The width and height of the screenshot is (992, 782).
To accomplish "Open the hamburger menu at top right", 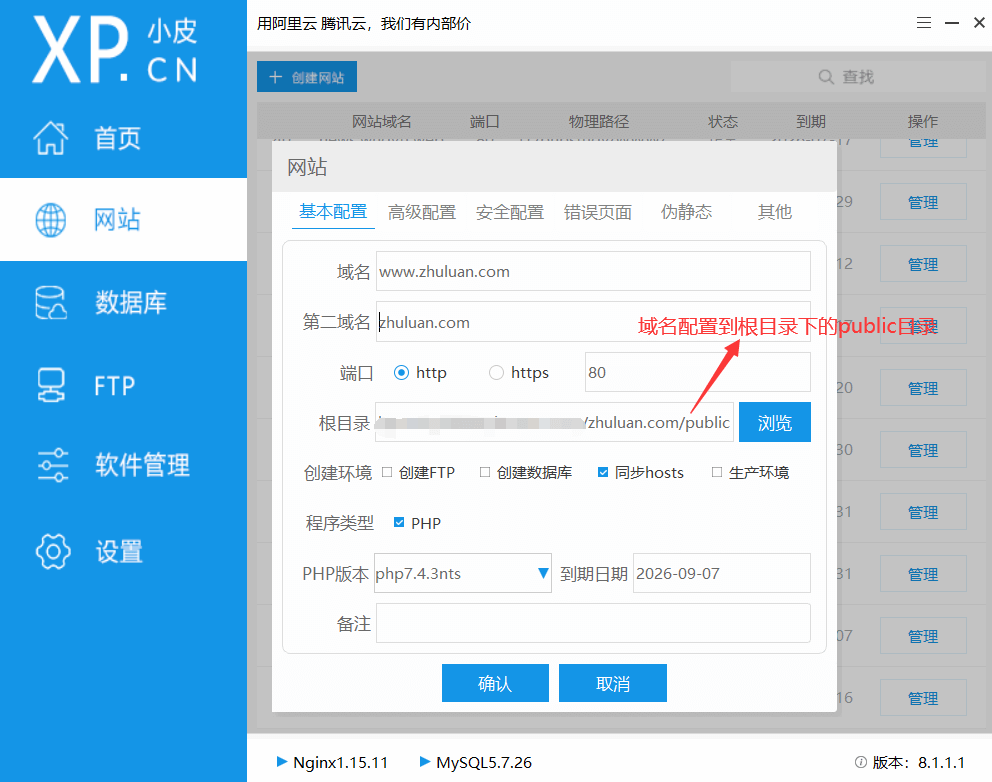I will pyautogui.click(x=923, y=22).
